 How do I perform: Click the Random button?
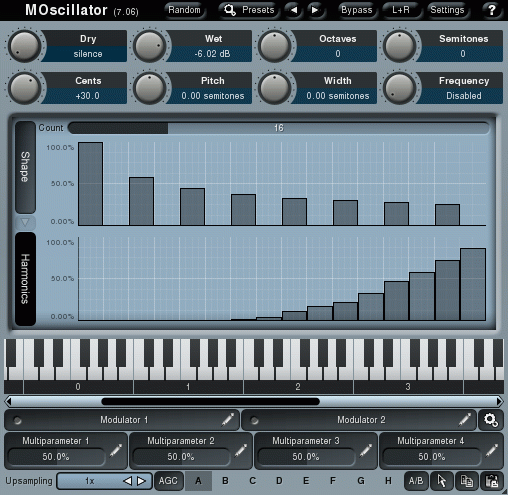(x=184, y=10)
